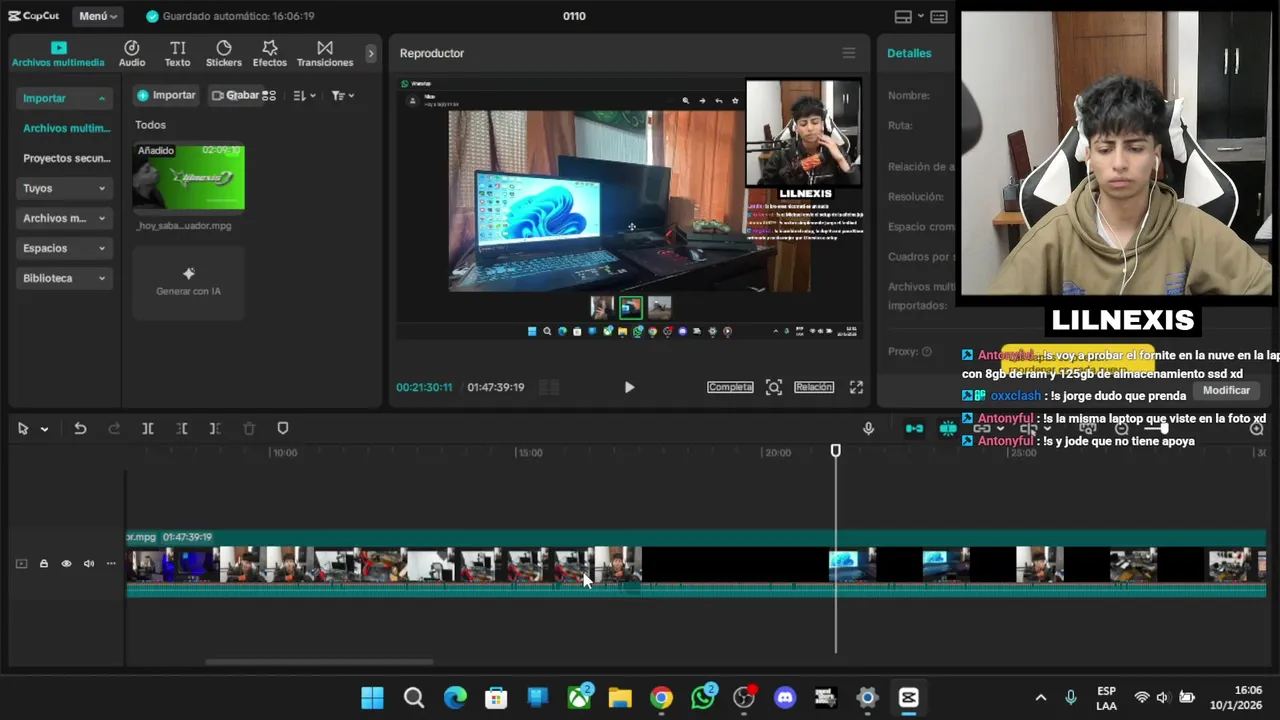Click the trash delete icon

tap(249, 428)
